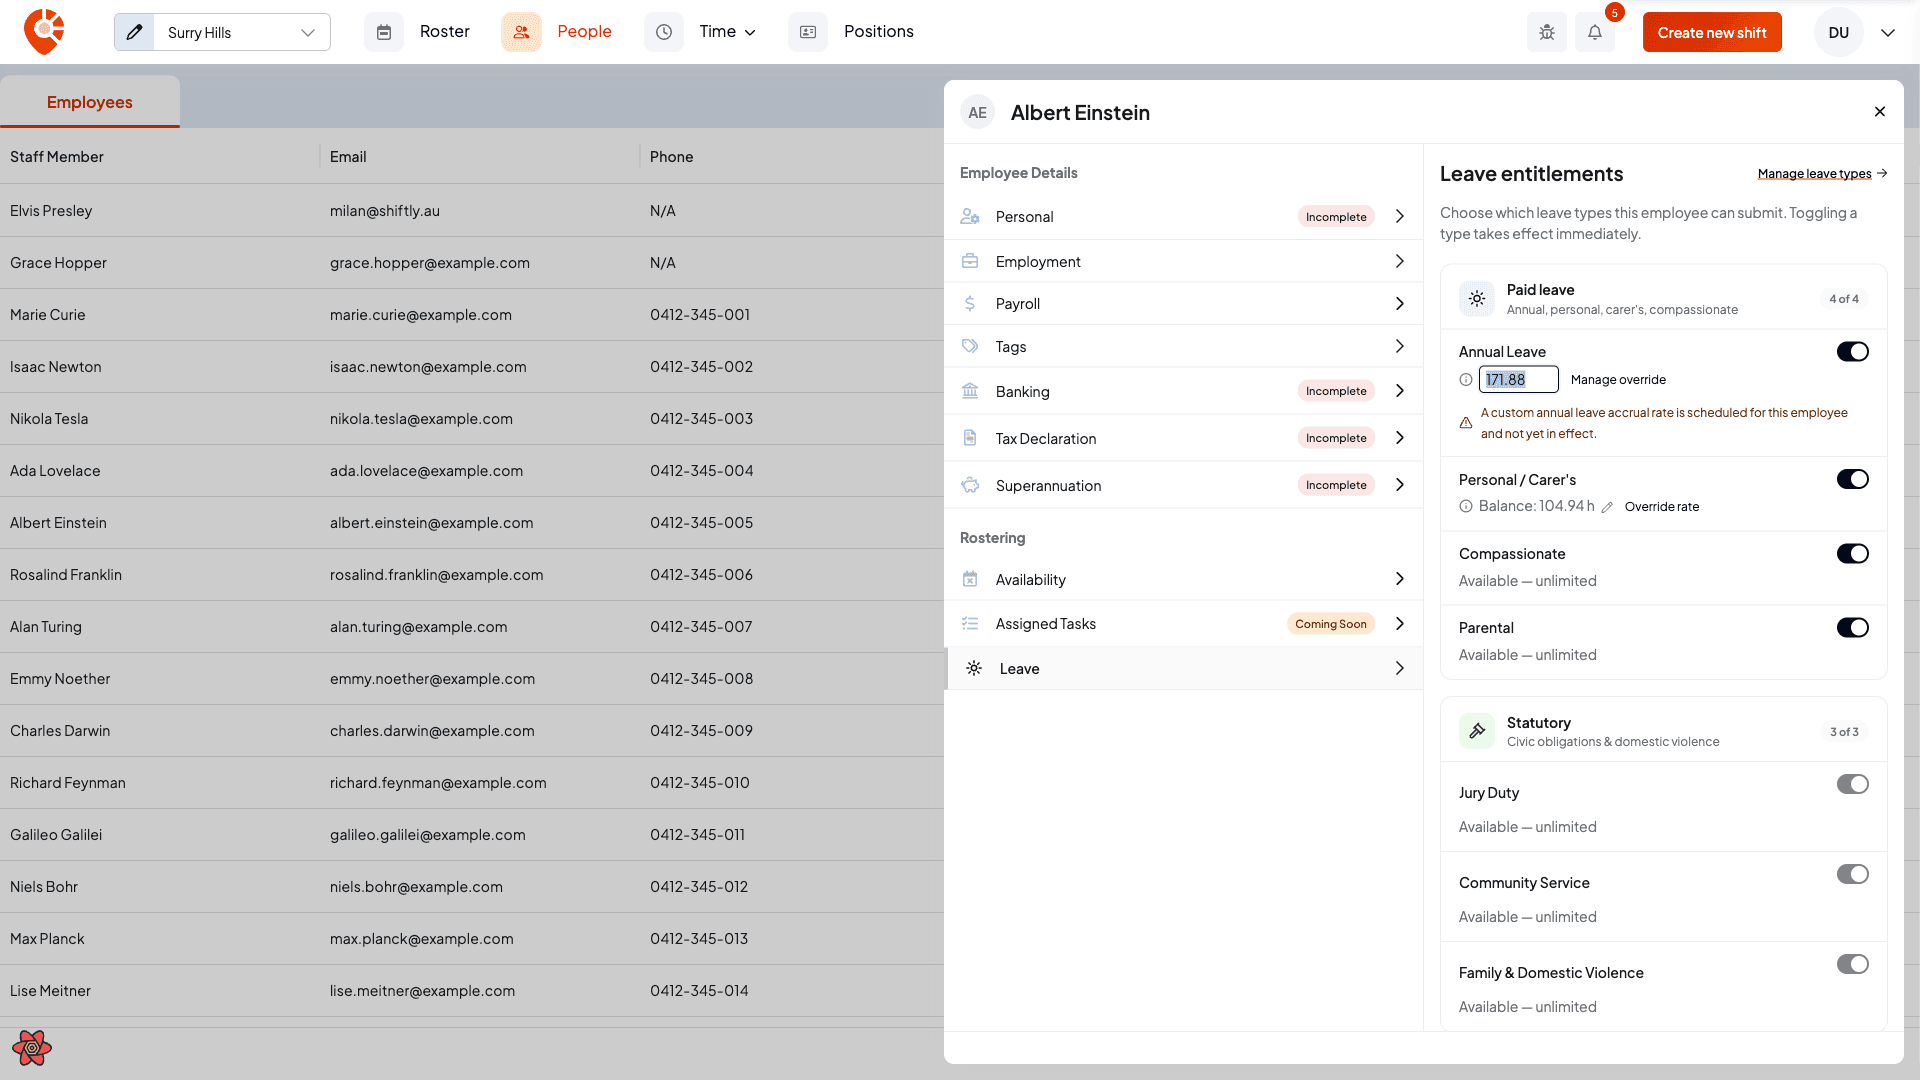Click phone number 0412-345-007
The width and height of the screenshot is (1920, 1080).
(700, 627)
